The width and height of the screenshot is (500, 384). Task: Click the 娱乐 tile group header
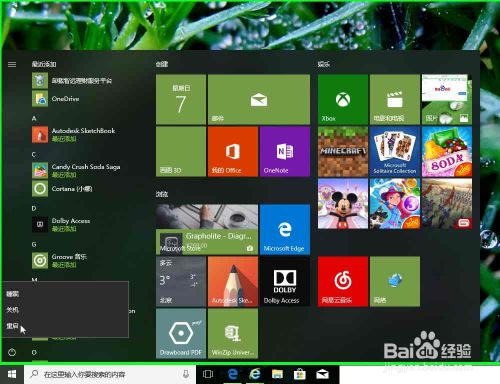point(324,64)
